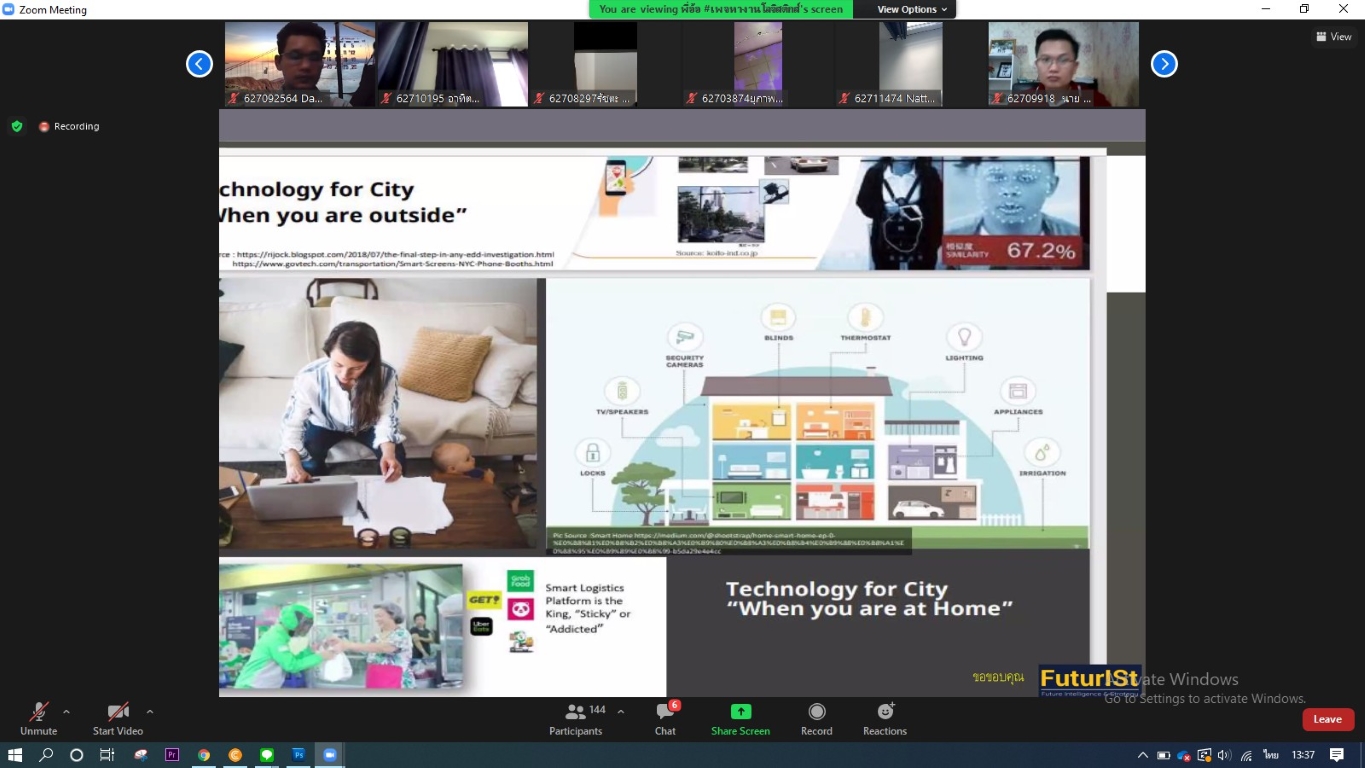Toggle Start Video camera button
The width and height of the screenshot is (1365, 768).
coord(118,718)
